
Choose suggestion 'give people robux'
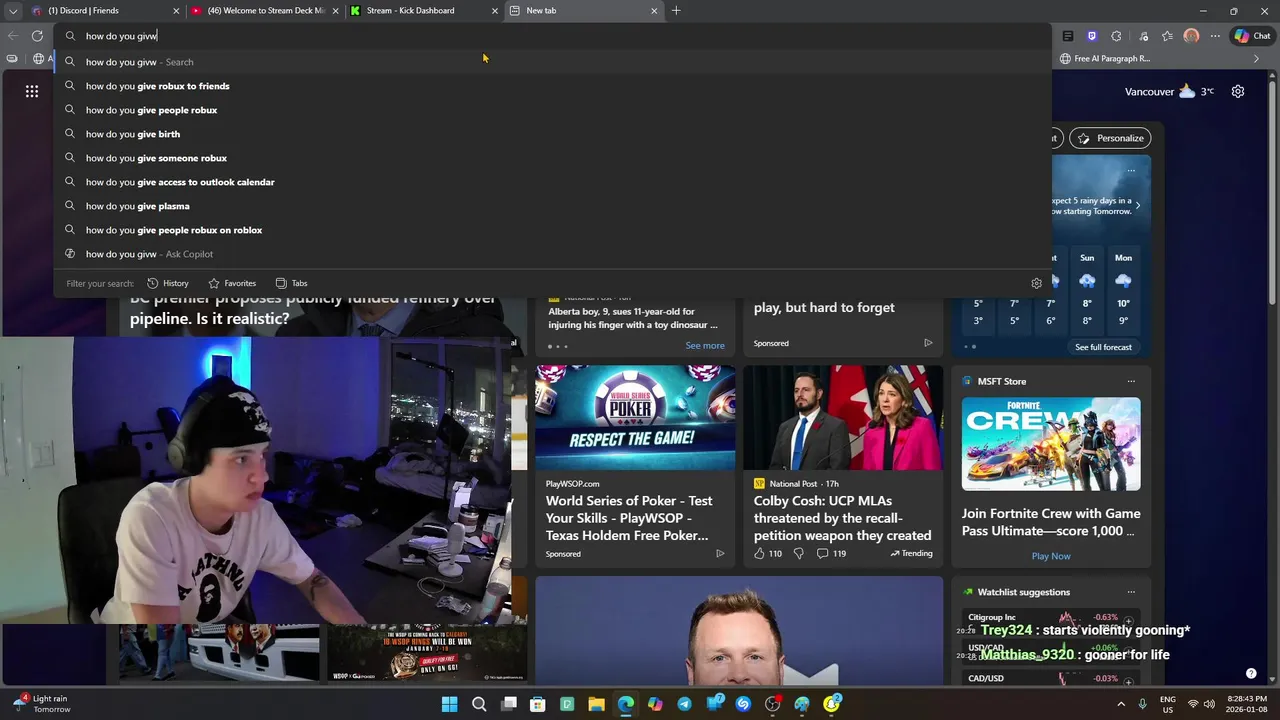point(552,110)
